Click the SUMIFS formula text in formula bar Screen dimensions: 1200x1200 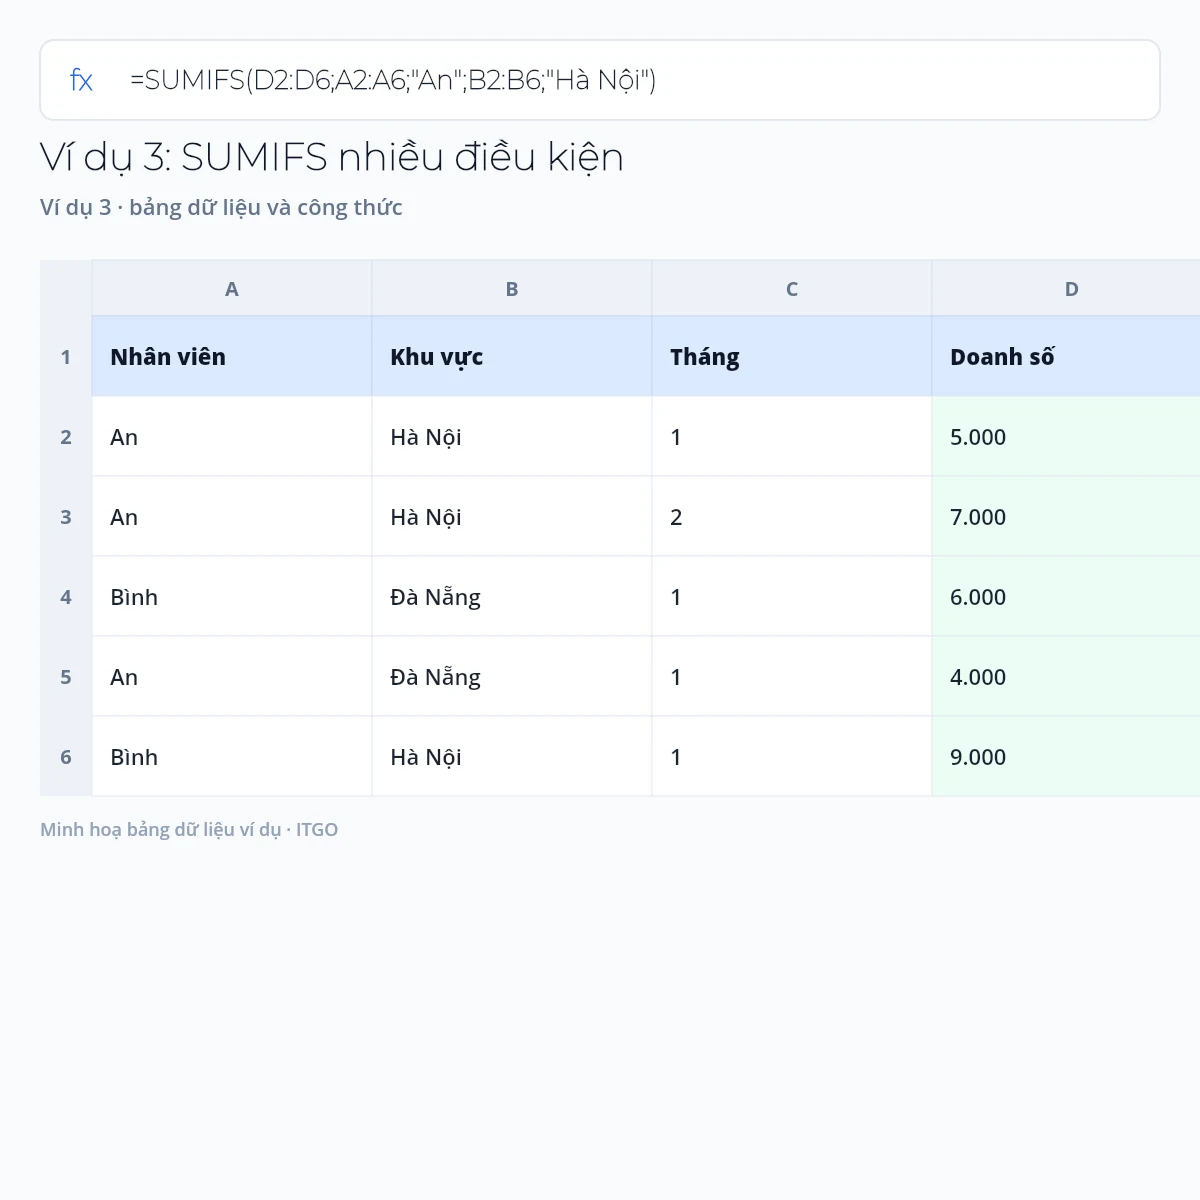(x=393, y=80)
